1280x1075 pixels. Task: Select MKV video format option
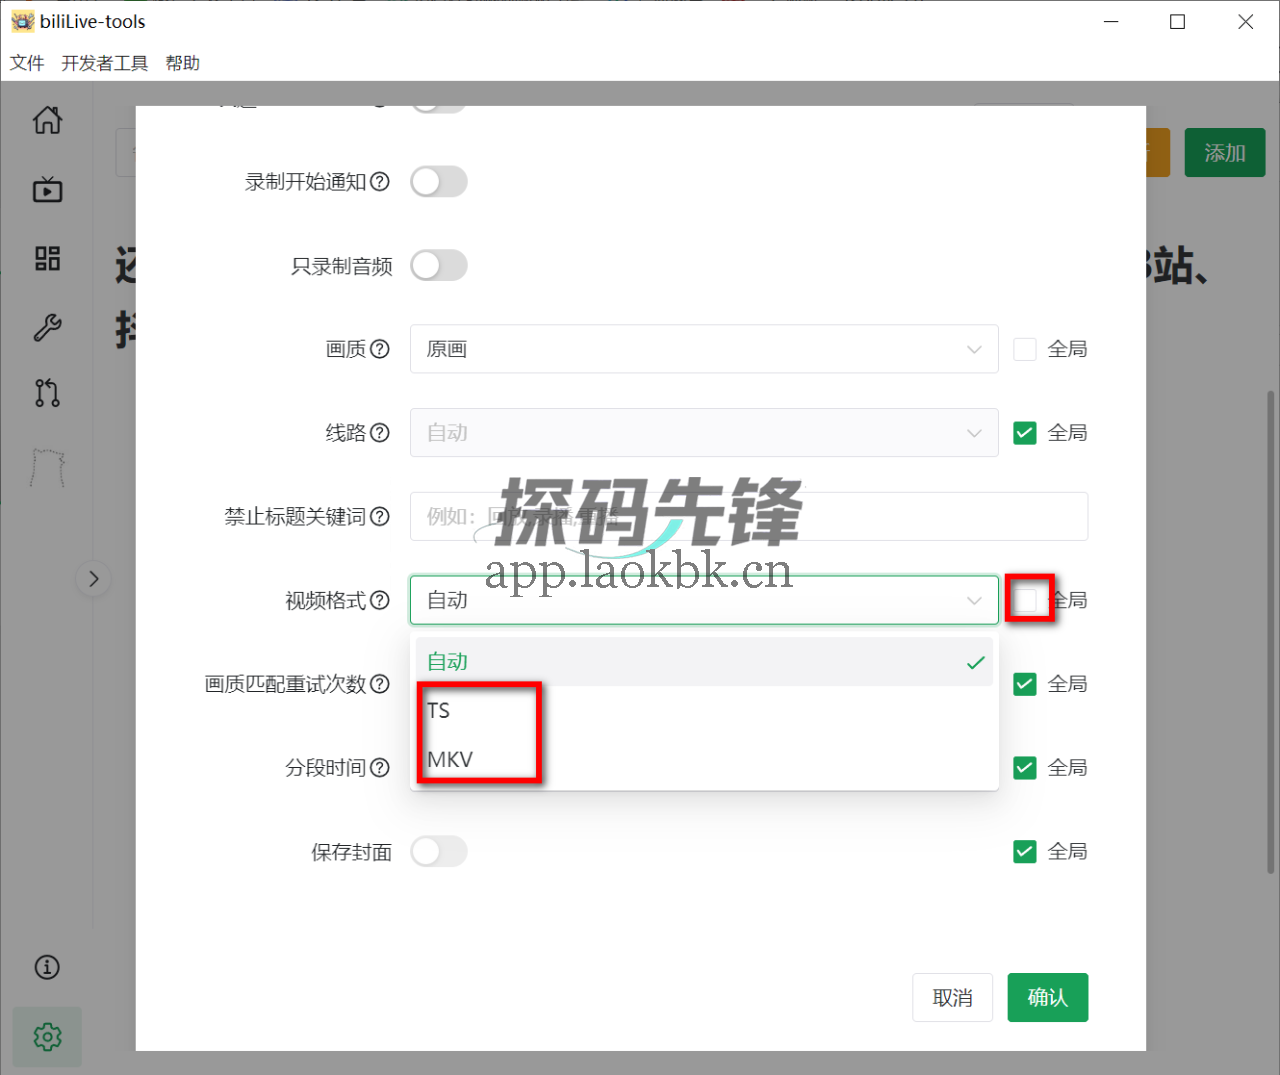coord(704,759)
